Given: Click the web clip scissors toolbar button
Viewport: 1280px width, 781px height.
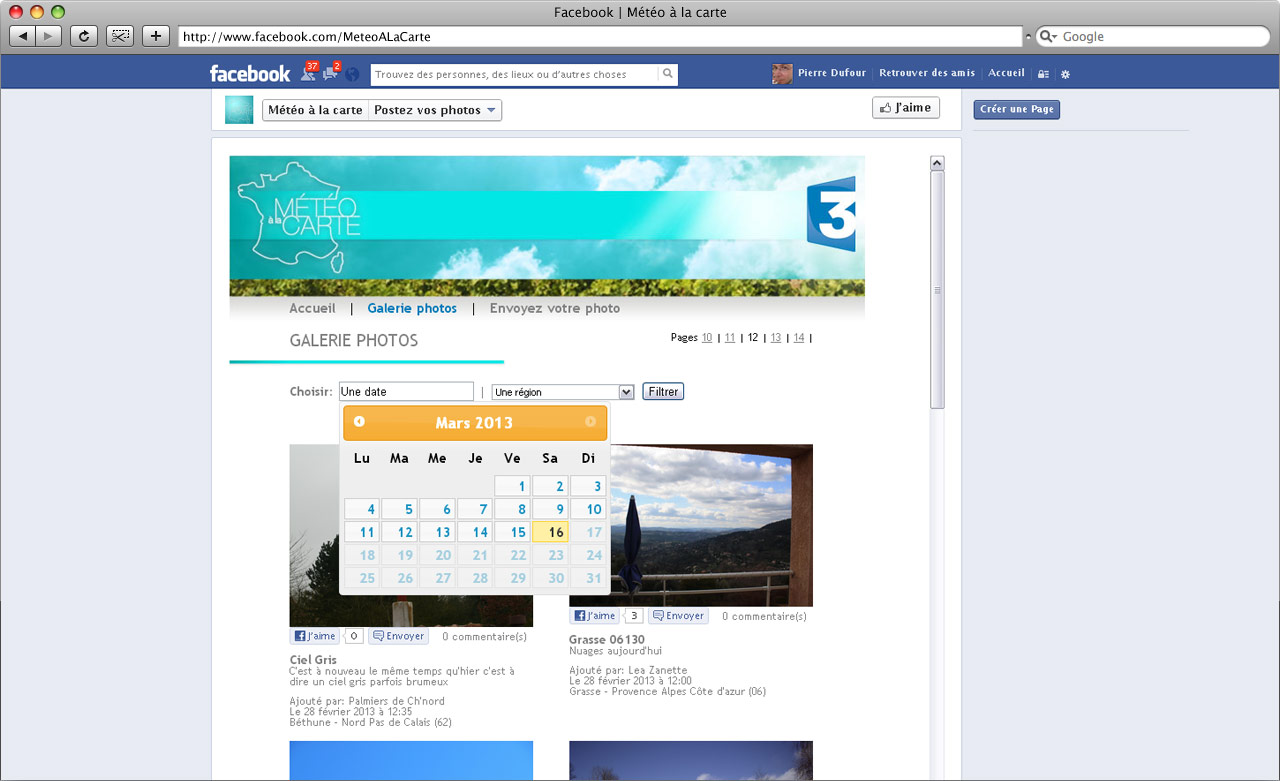Looking at the screenshot, I should [x=120, y=36].
